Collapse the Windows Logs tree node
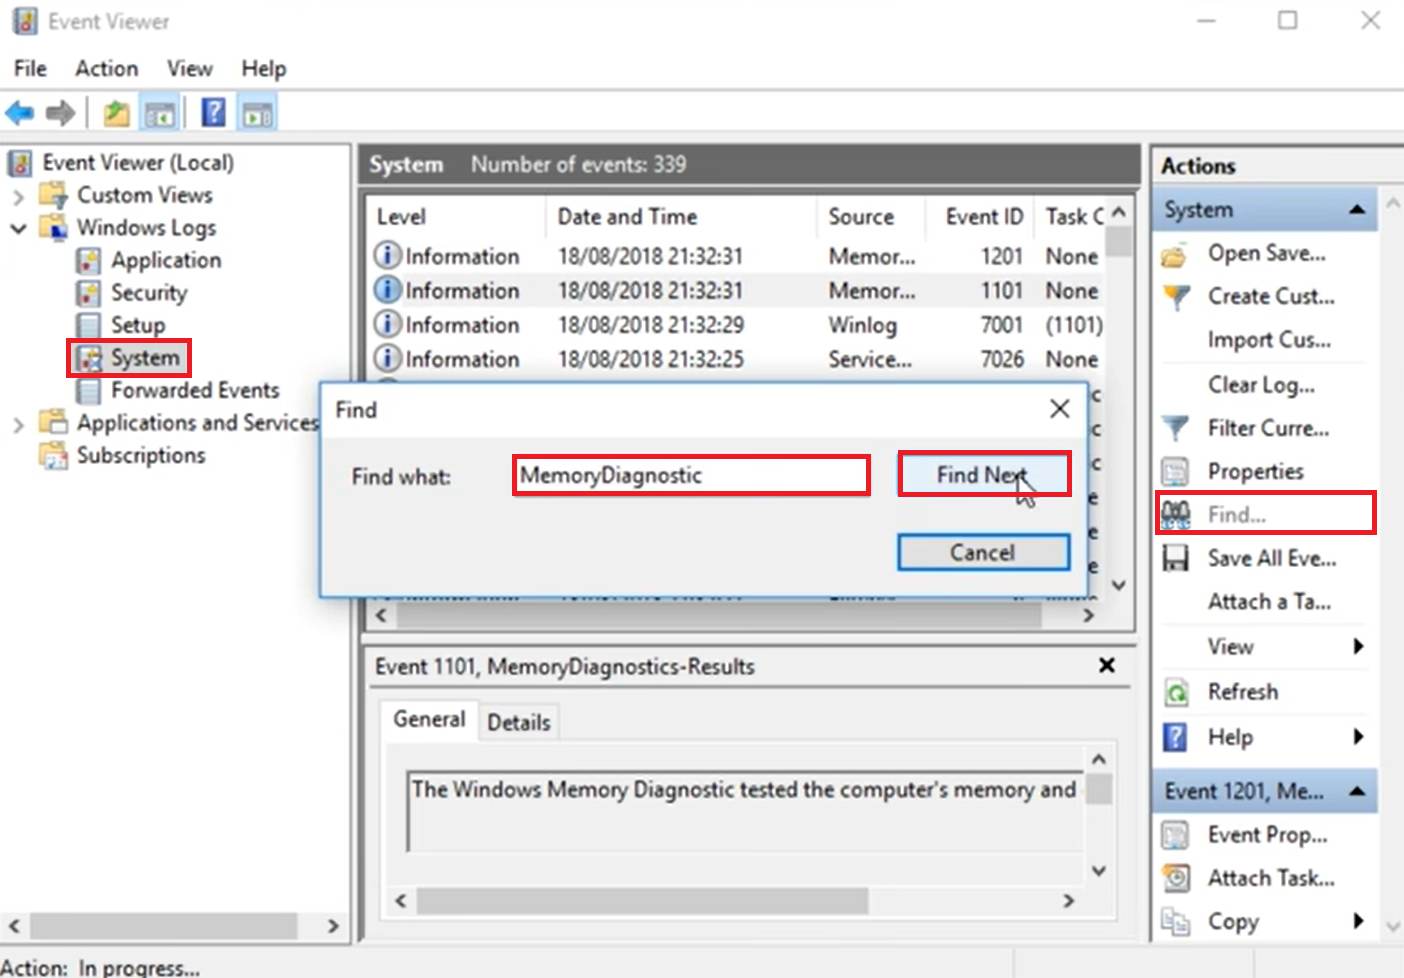This screenshot has width=1404, height=978. pyautogui.click(x=18, y=228)
